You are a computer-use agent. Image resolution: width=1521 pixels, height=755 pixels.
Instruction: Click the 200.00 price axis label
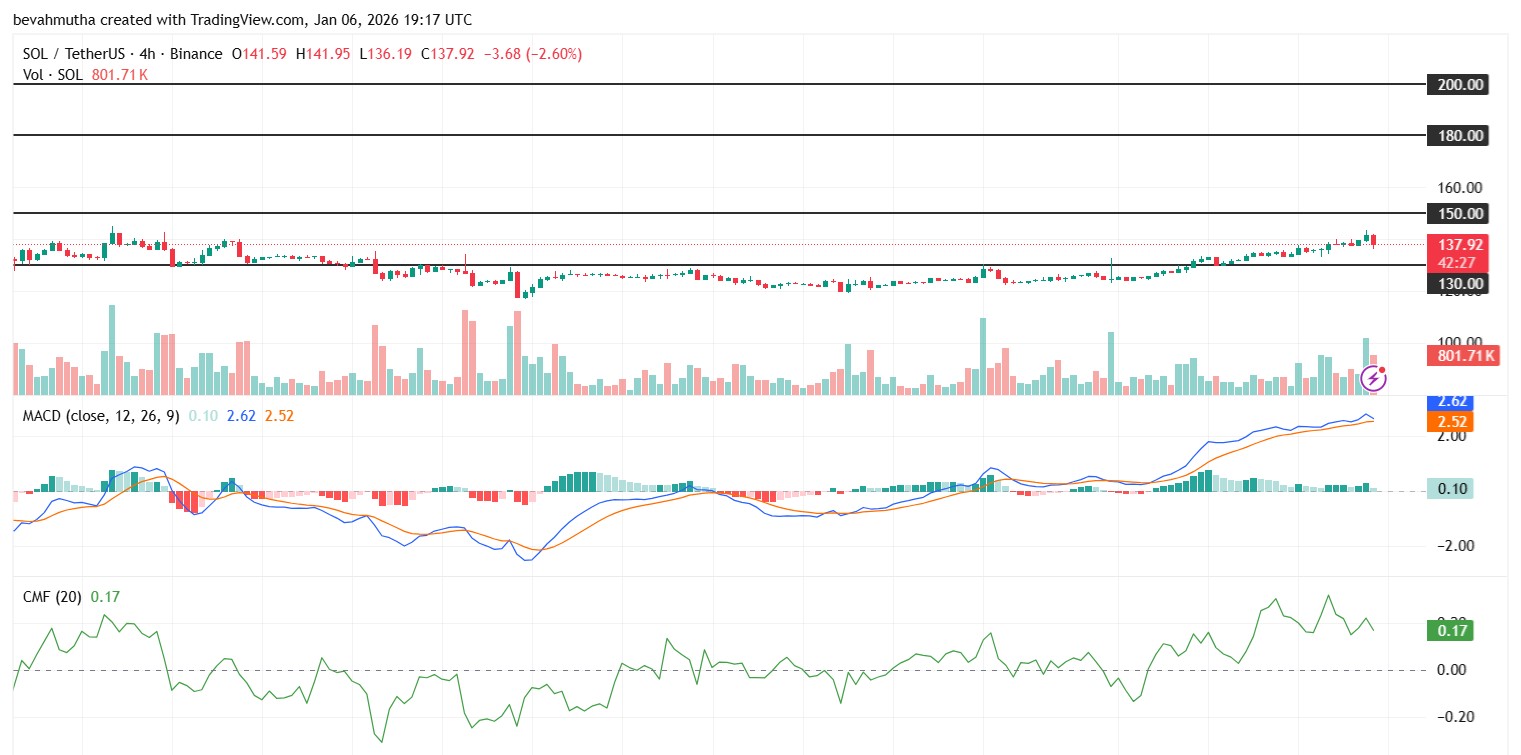[x=1460, y=85]
